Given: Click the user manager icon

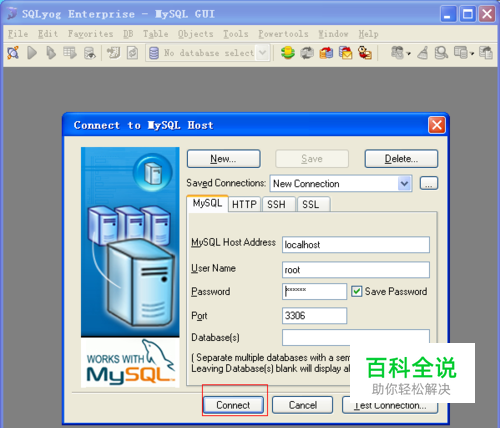Looking at the screenshot, I should (365, 53).
